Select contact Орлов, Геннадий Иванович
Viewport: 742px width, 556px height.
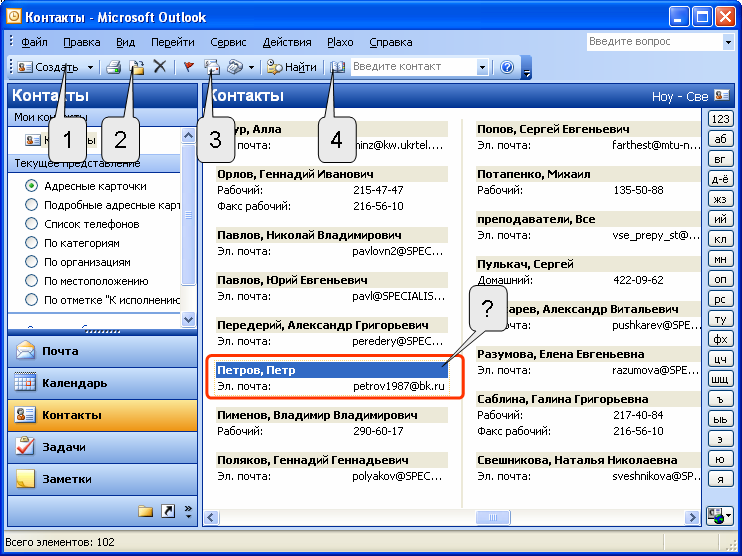332,174
